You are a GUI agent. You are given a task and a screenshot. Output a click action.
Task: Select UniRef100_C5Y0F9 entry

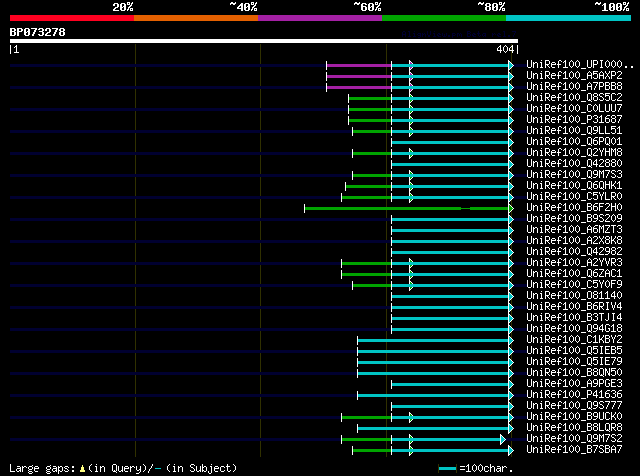click(574, 285)
